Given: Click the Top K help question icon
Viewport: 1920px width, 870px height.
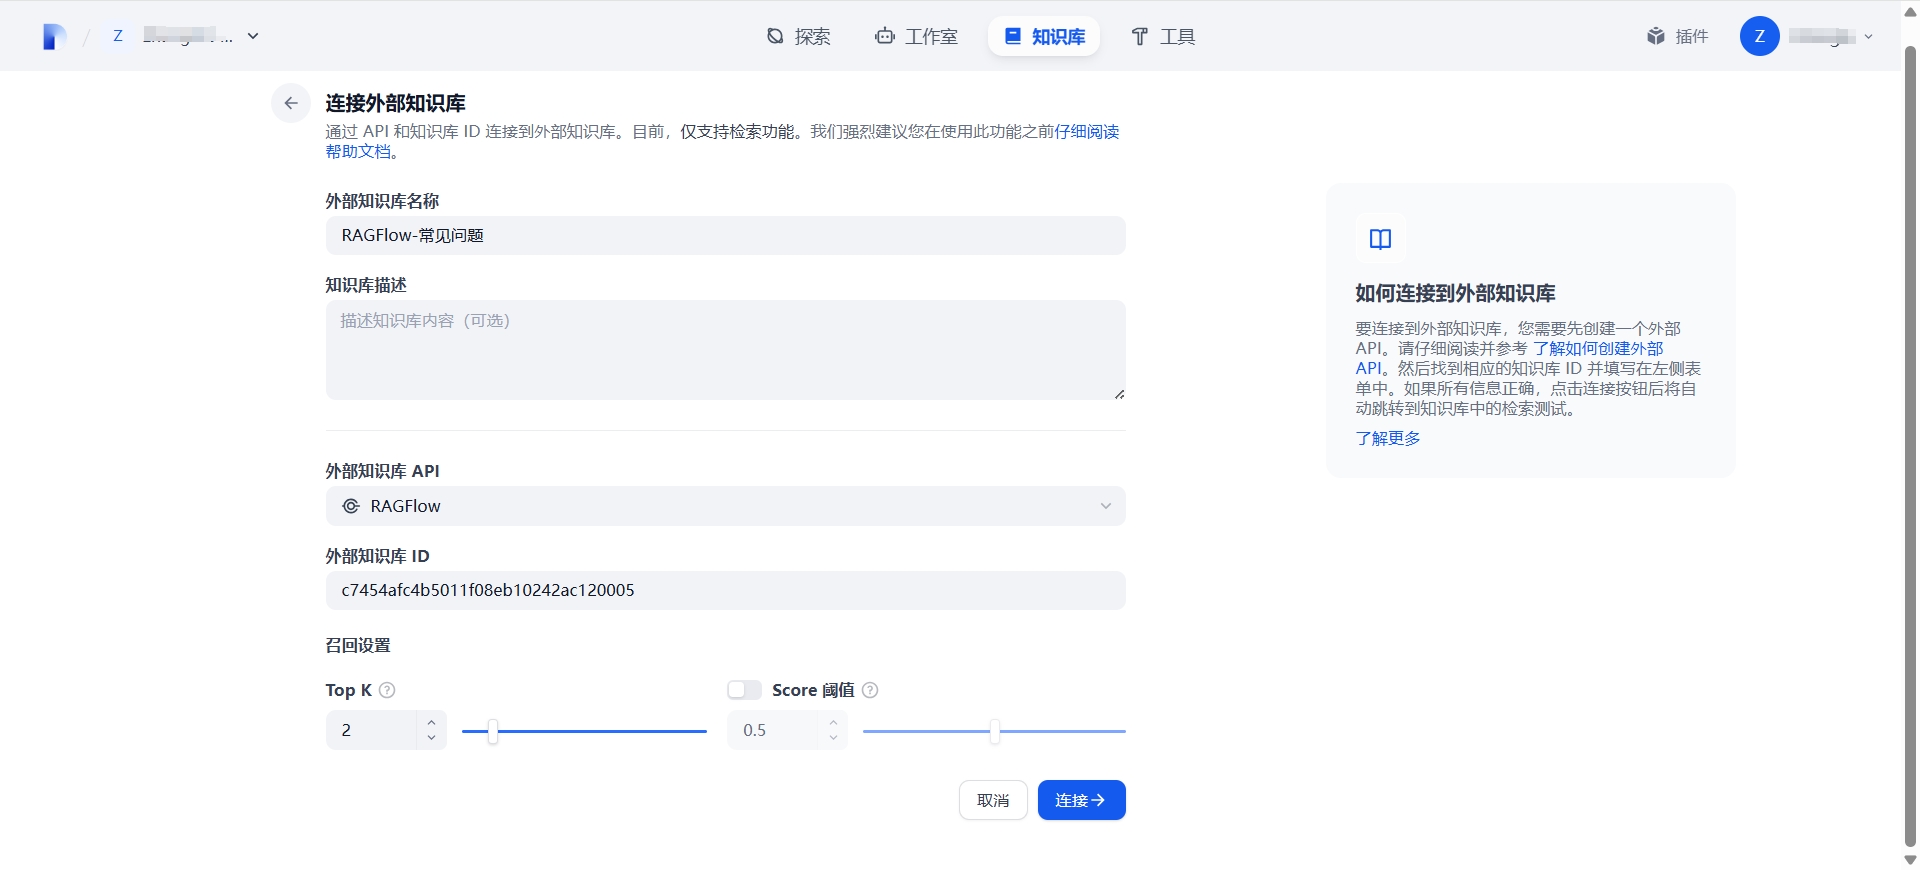Looking at the screenshot, I should tap(387, 690).
